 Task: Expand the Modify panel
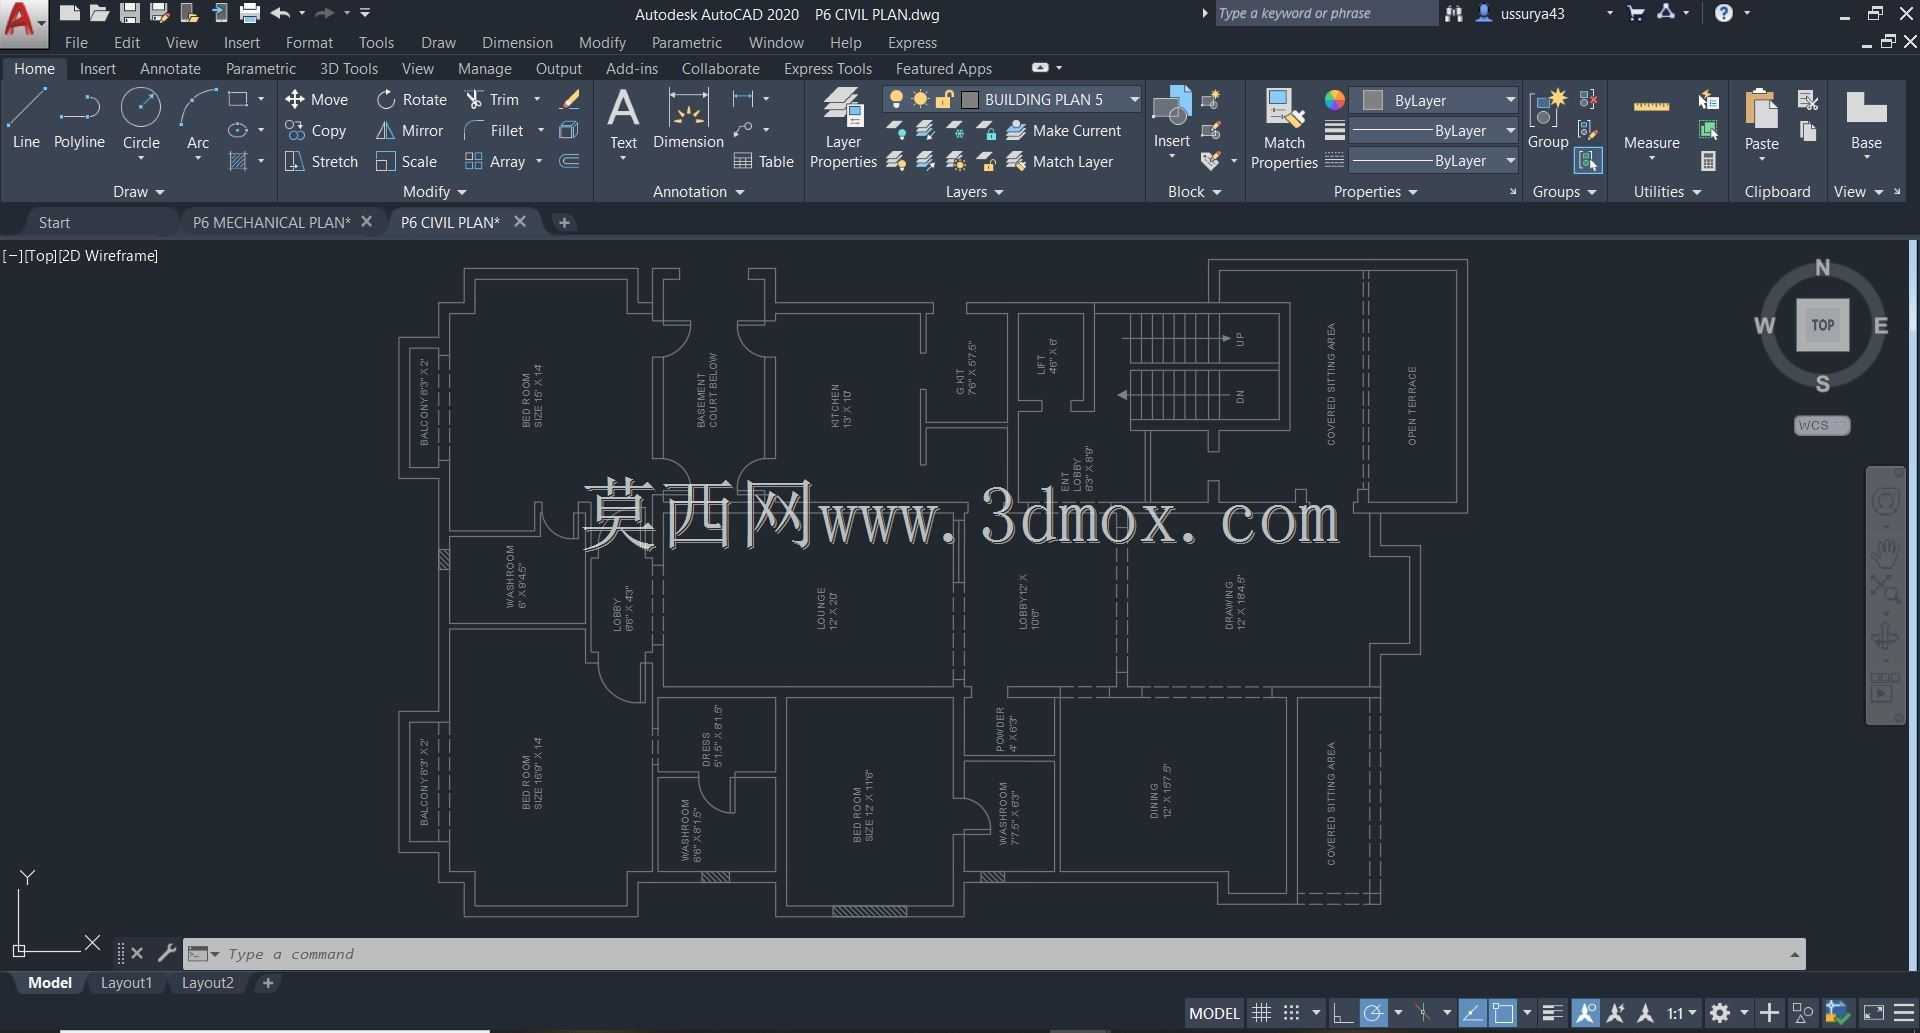(x=434, y=191)
